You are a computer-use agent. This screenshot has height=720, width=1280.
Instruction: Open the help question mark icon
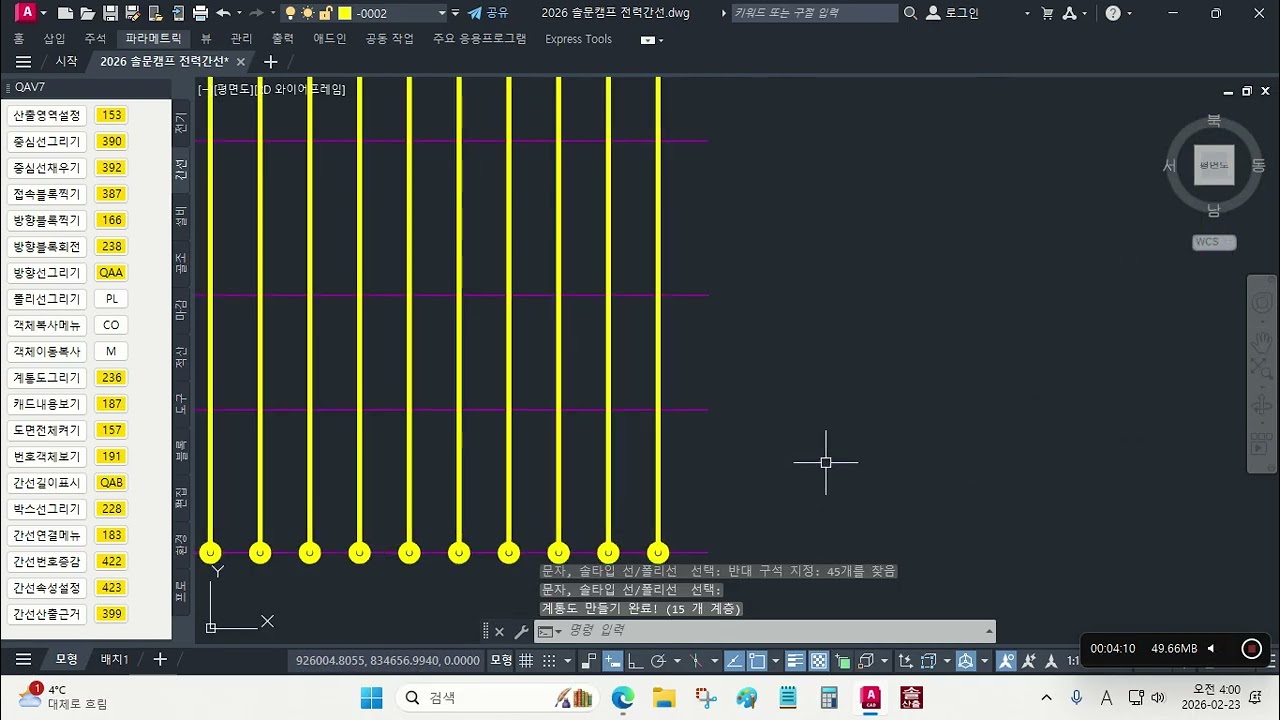pyautogui.click(x=1113, y=13)
